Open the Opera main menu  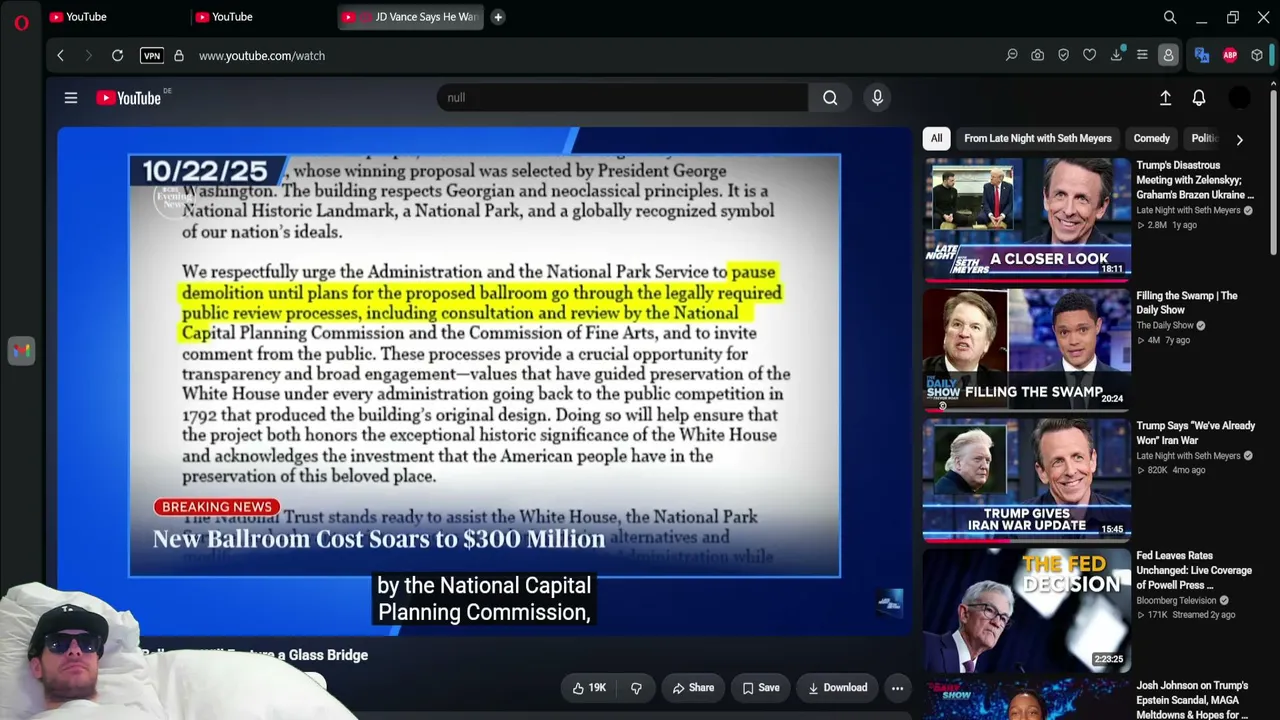(x=21, y=22)
